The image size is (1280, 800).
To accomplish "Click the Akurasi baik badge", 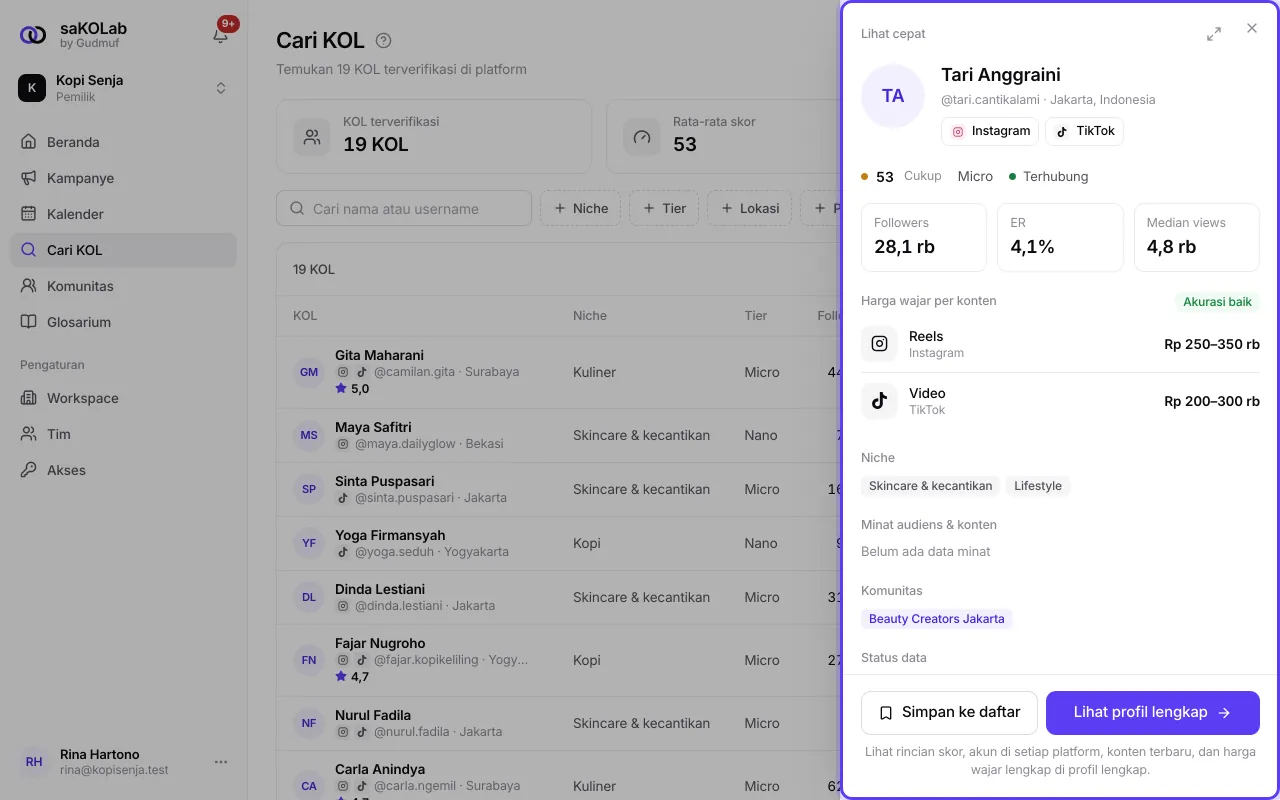I will pyautogui.click(x=1217, y=301).
